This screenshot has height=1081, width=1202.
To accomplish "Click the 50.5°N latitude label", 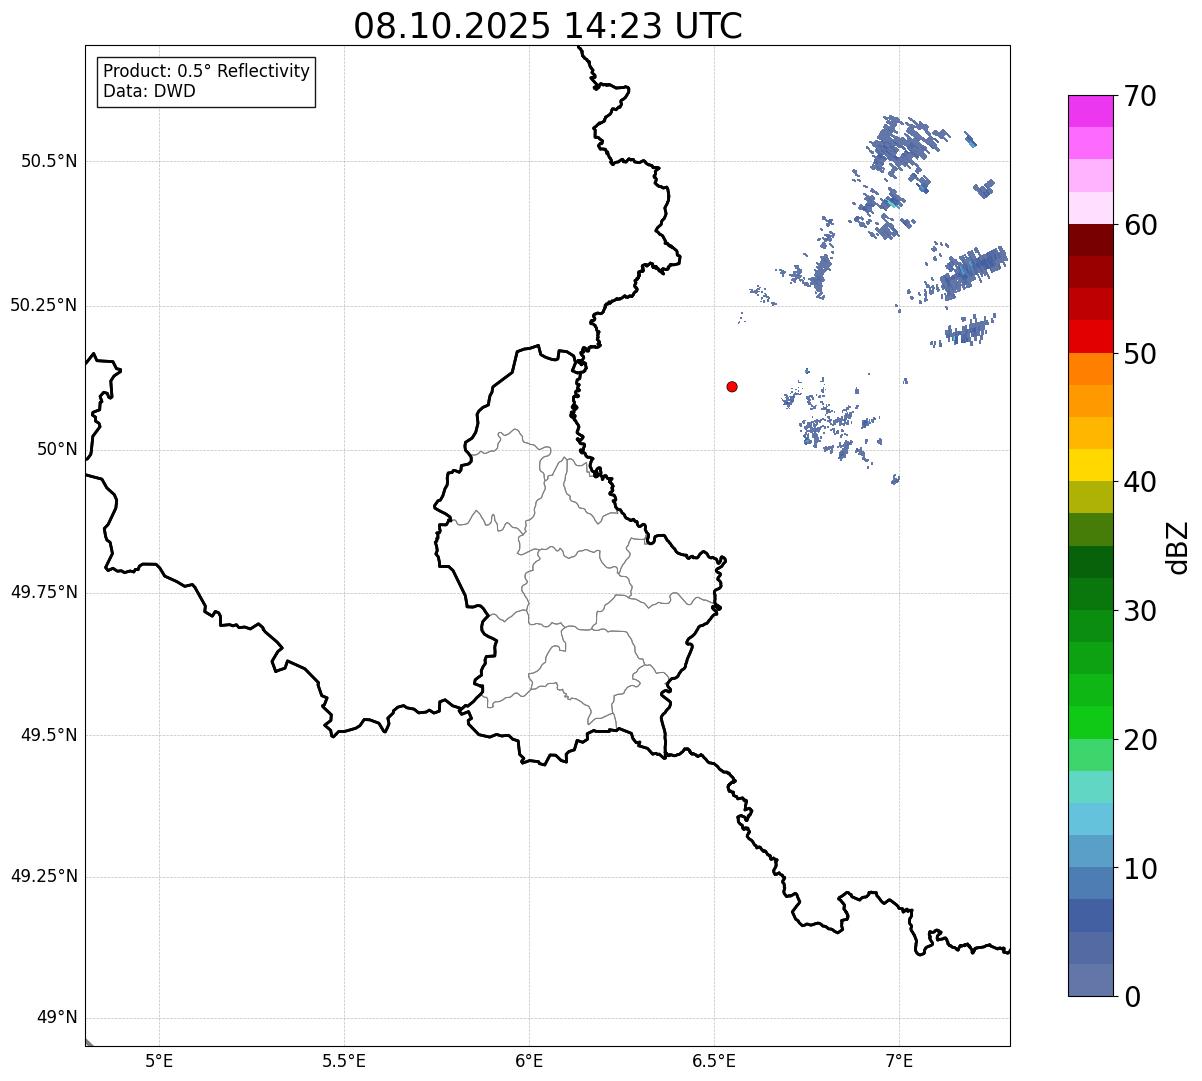I will coord(49,161).
